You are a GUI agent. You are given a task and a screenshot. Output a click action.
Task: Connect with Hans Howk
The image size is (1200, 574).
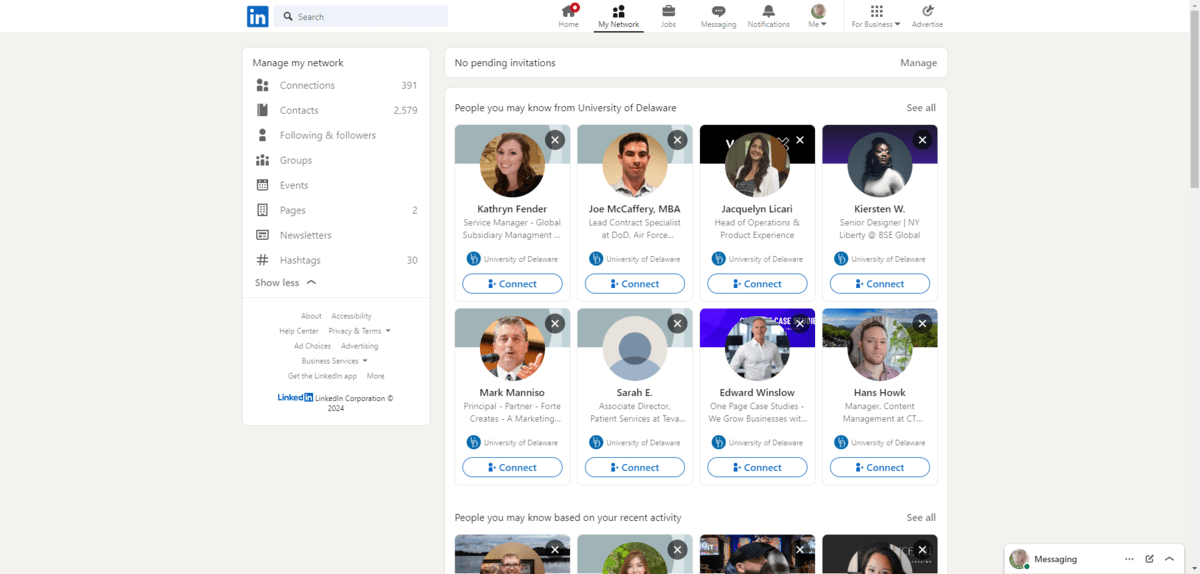[x=880, y=467]
